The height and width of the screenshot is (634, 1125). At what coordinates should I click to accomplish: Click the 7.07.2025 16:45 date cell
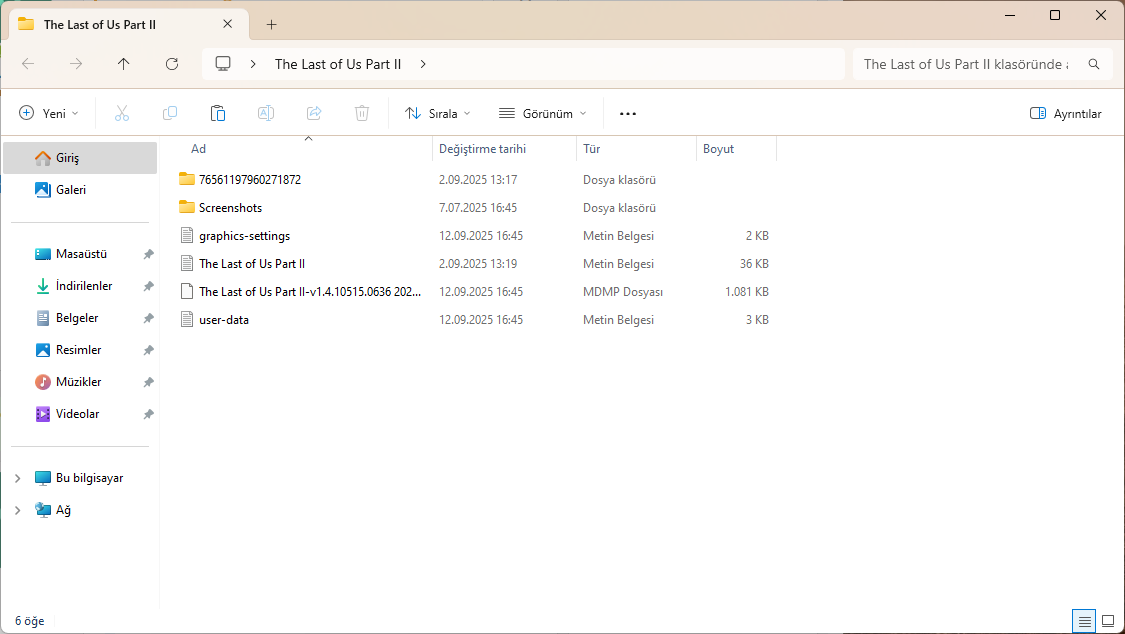click(x=478, y=207)
